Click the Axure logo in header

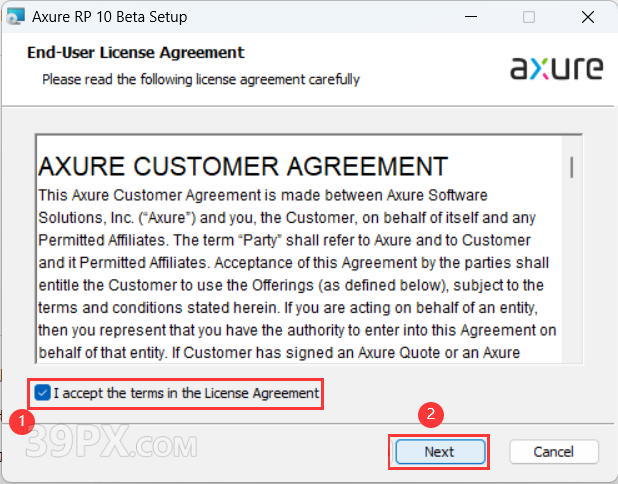(x=556, y=68)
